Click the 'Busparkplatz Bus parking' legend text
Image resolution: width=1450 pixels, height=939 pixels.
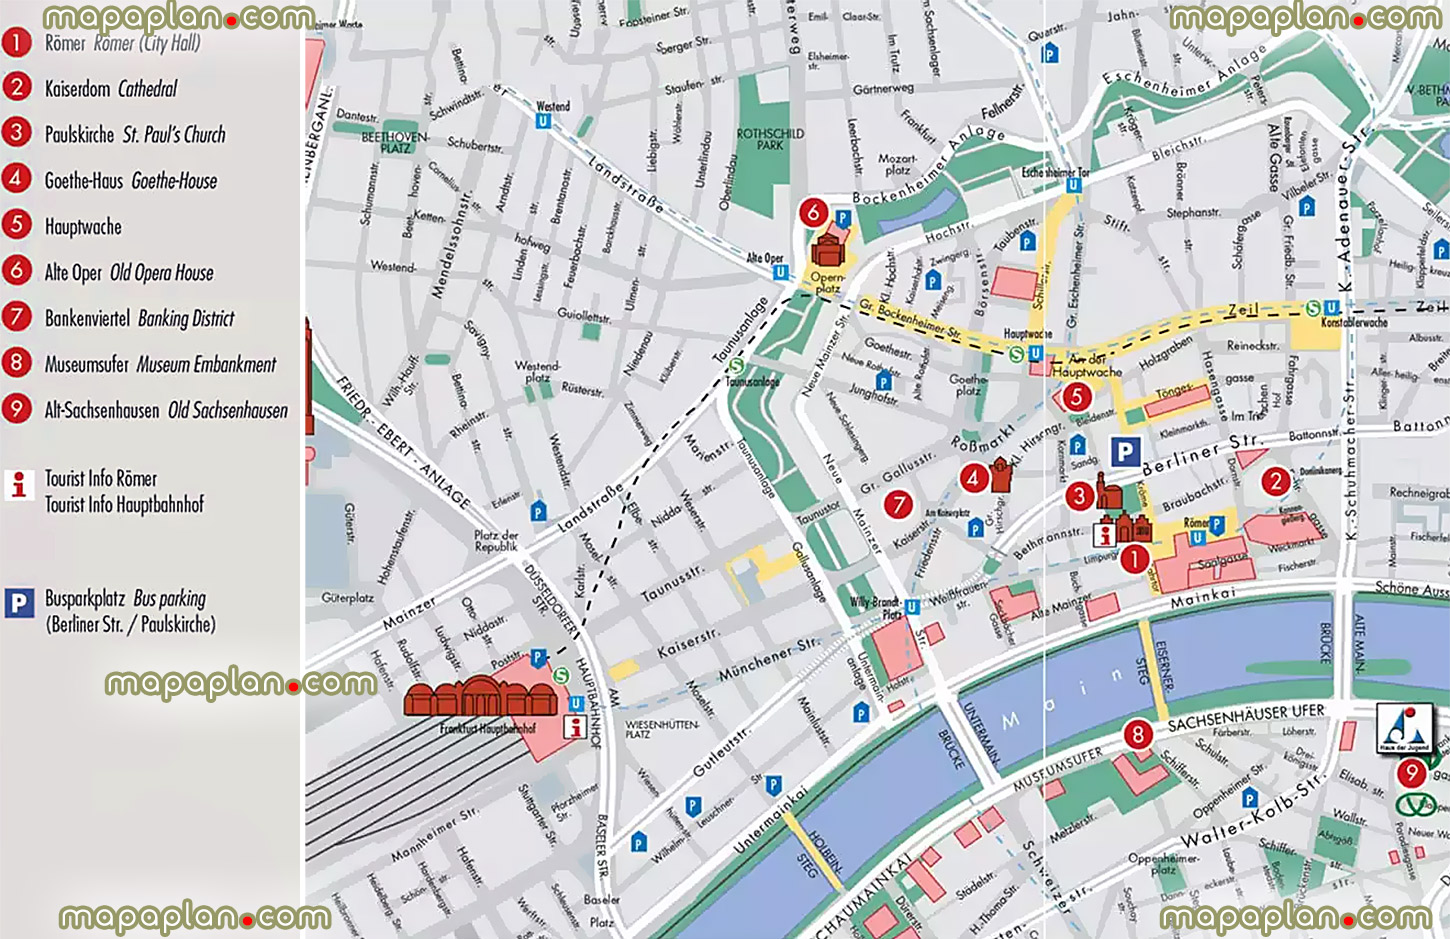pyautogui.click(x=125, y=598)
